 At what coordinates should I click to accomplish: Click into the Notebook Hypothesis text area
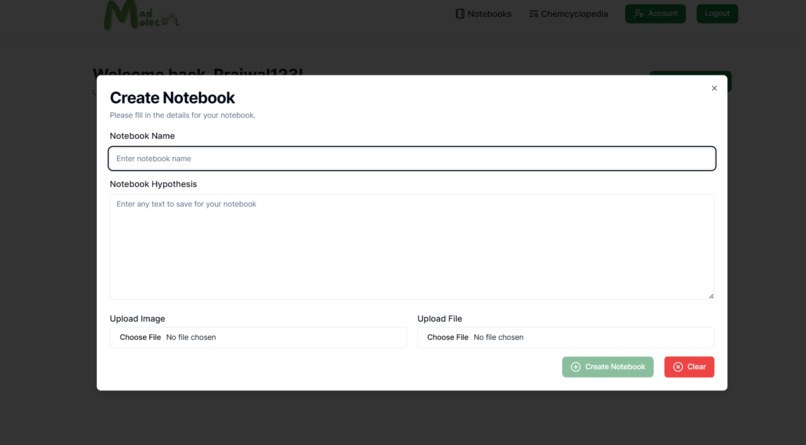(412, 247)
